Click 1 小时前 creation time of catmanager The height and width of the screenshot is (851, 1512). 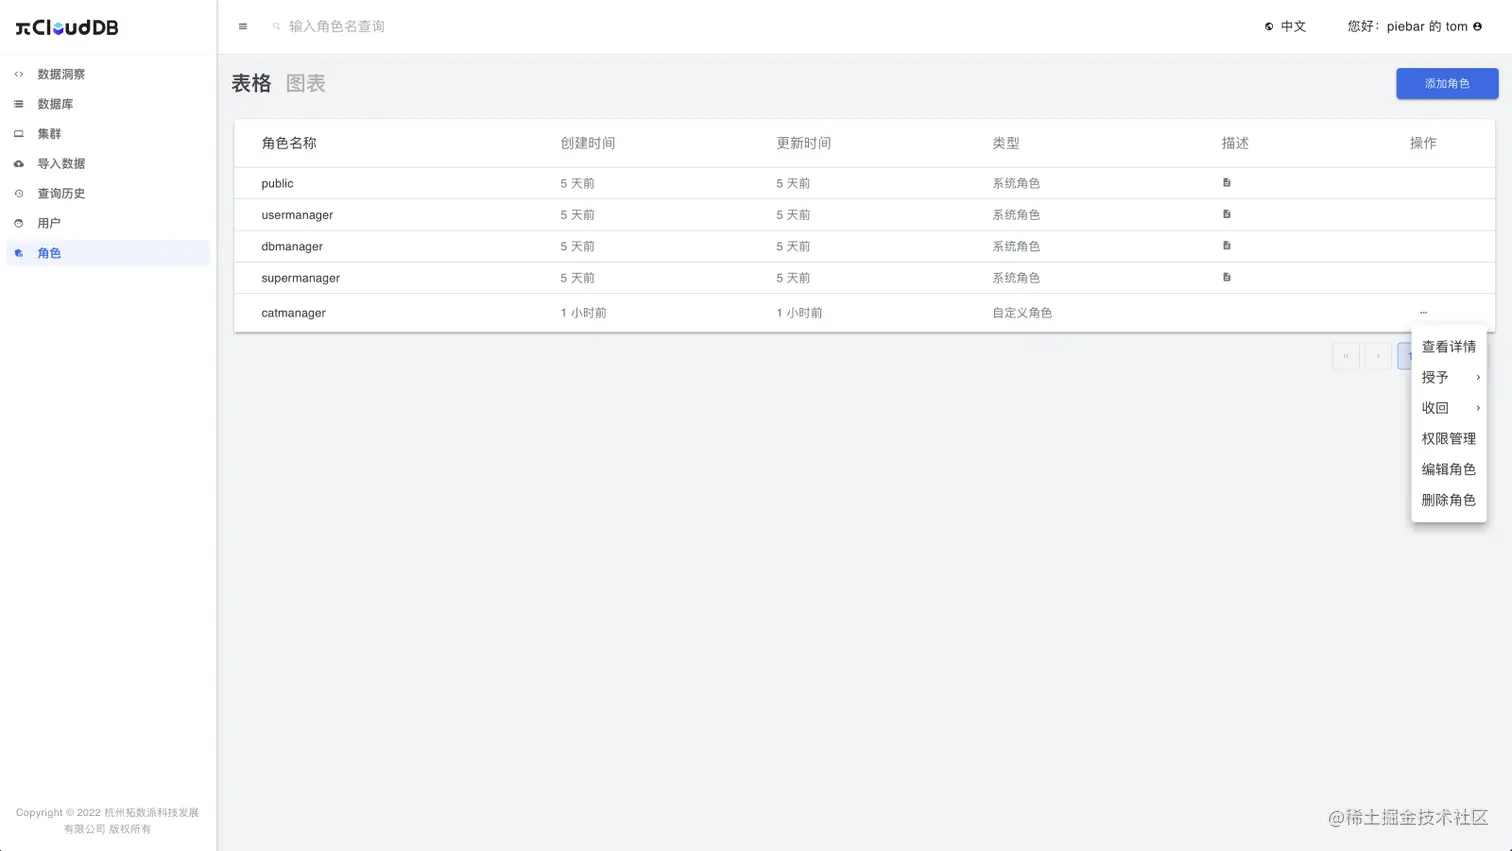[x=584, y=313]
